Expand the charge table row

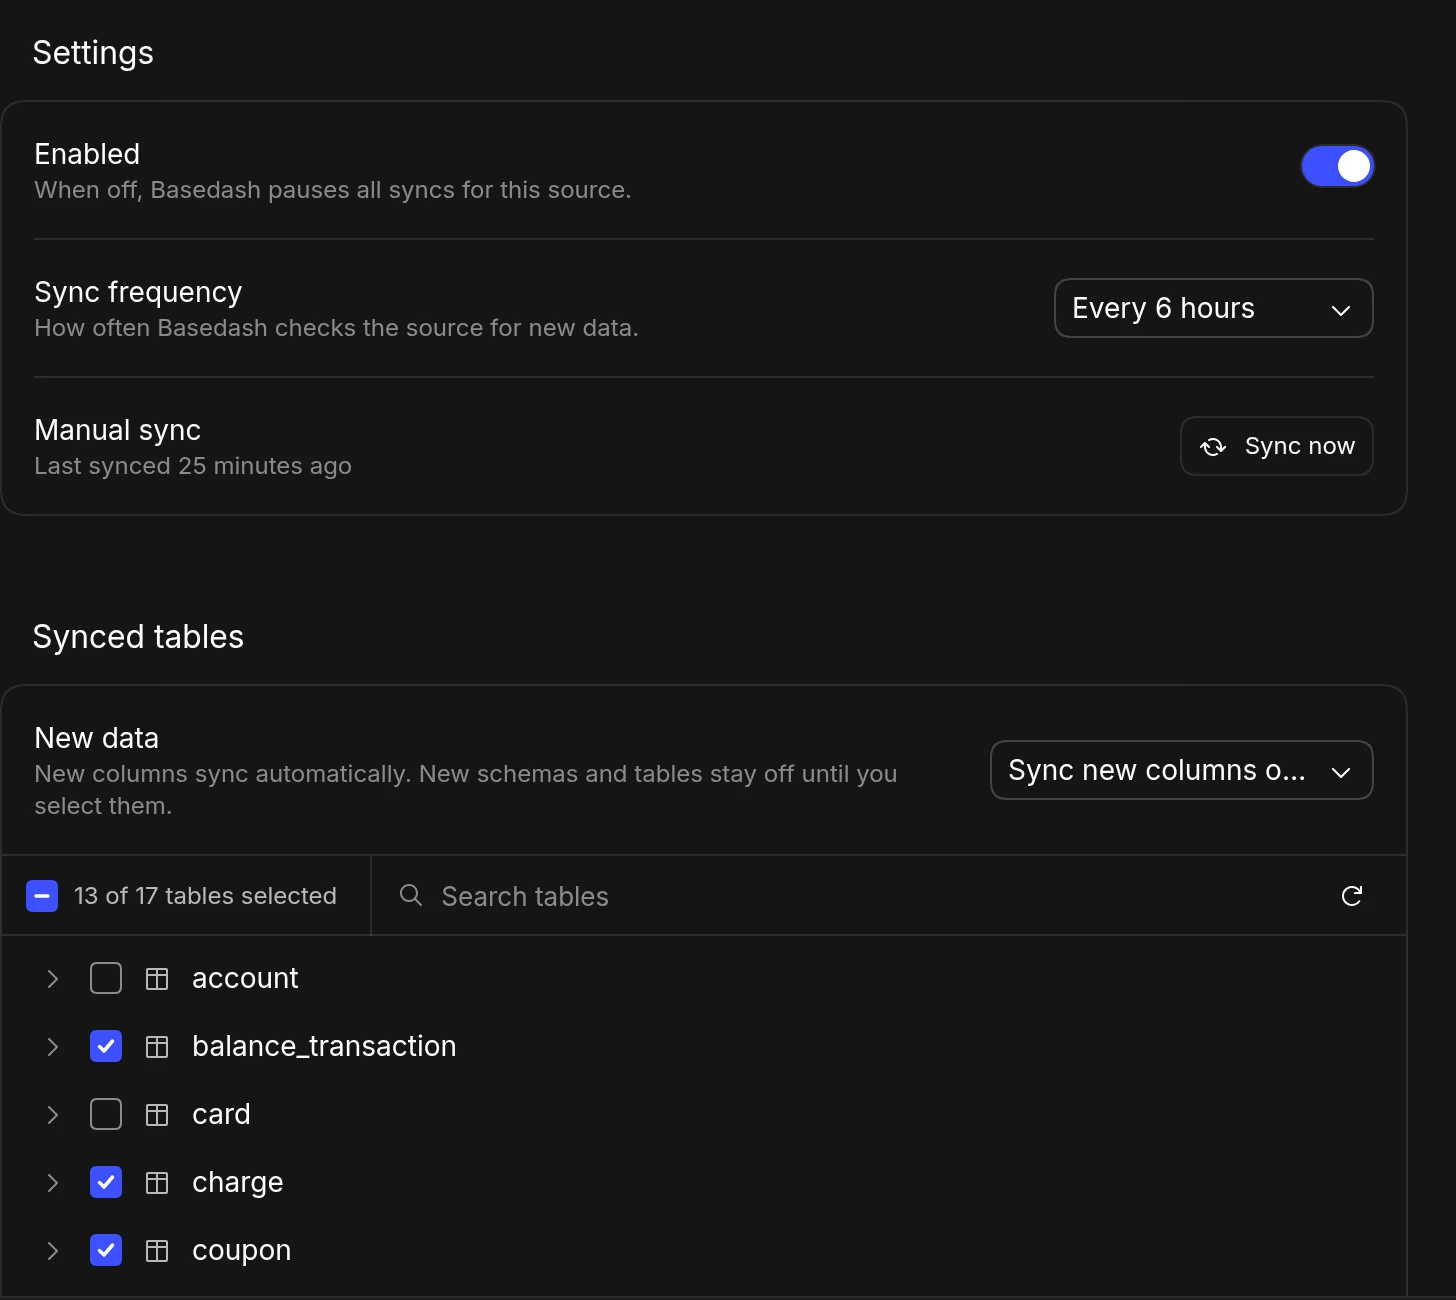53,1183
